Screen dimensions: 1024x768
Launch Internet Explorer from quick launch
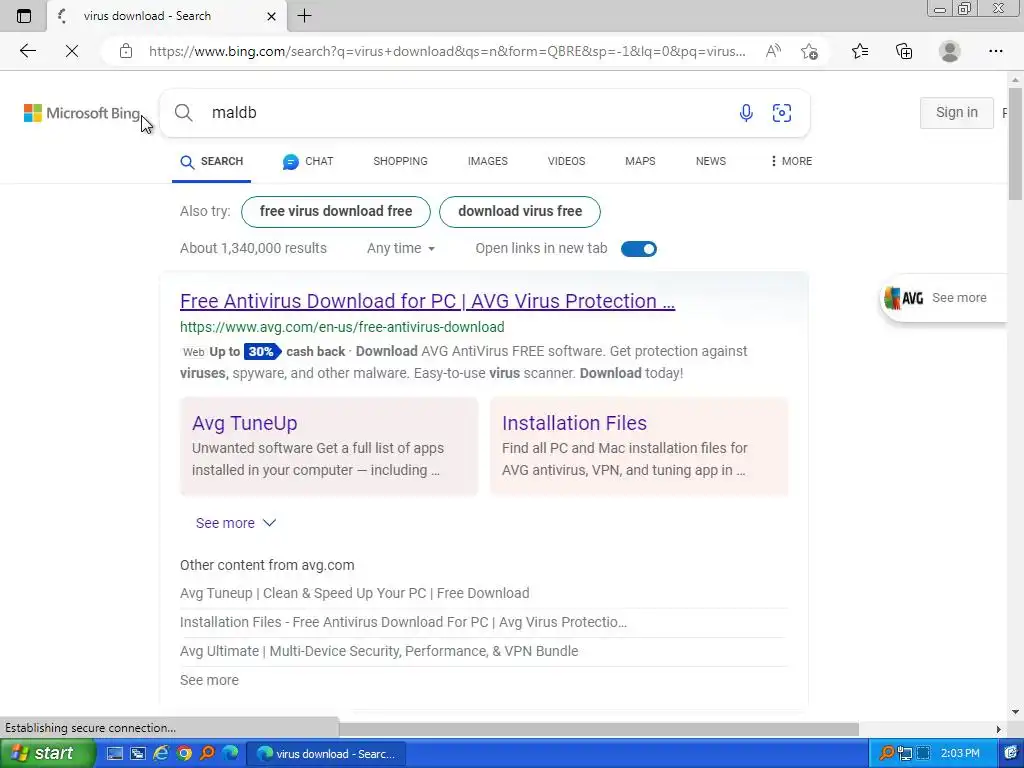coord(161,754)
